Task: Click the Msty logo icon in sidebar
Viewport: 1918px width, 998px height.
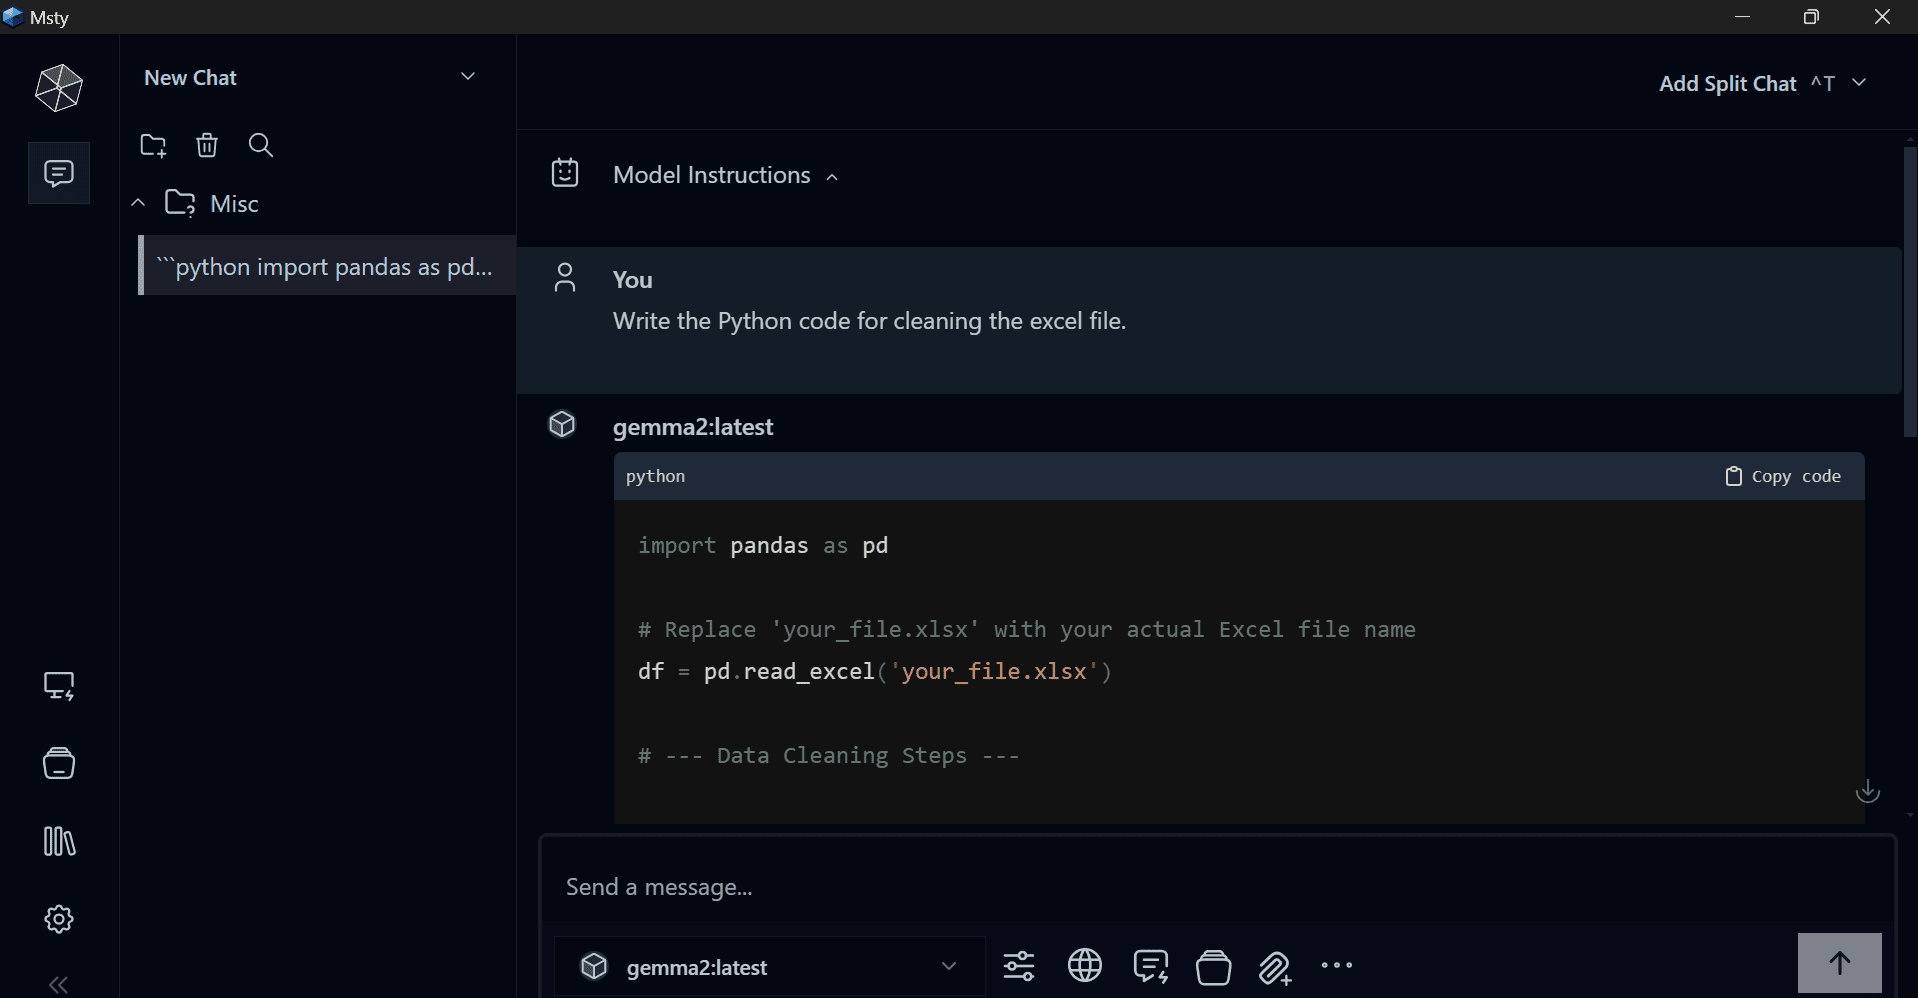Action: (x=59, y=88)
